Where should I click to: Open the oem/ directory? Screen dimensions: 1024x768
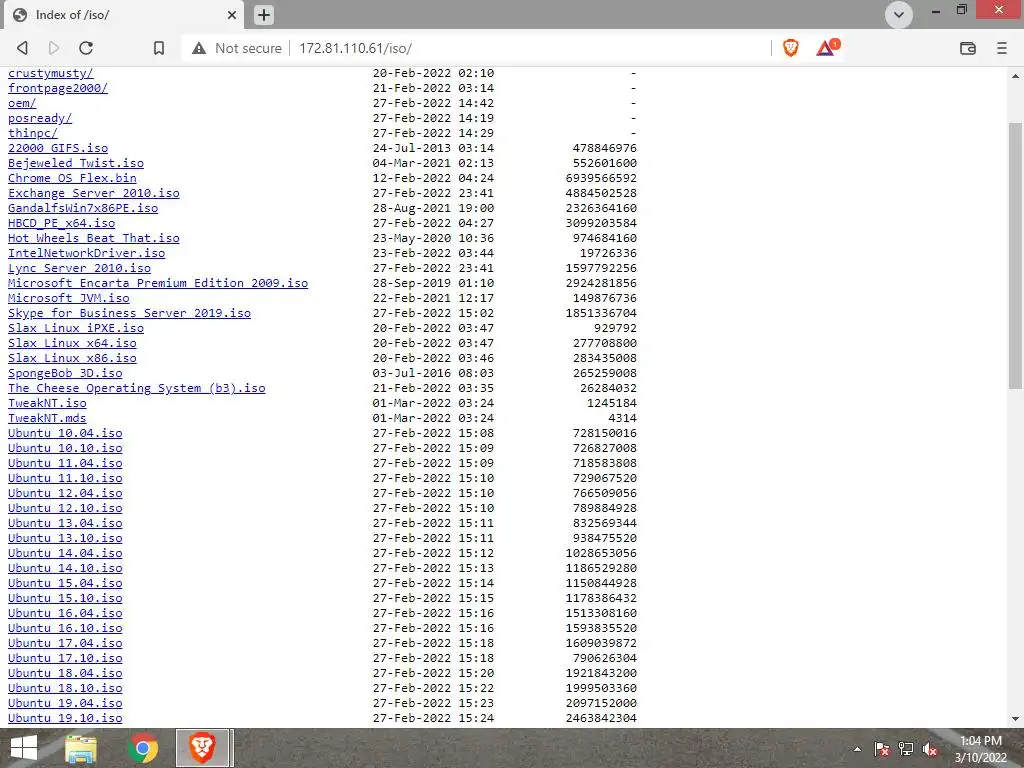22,103
